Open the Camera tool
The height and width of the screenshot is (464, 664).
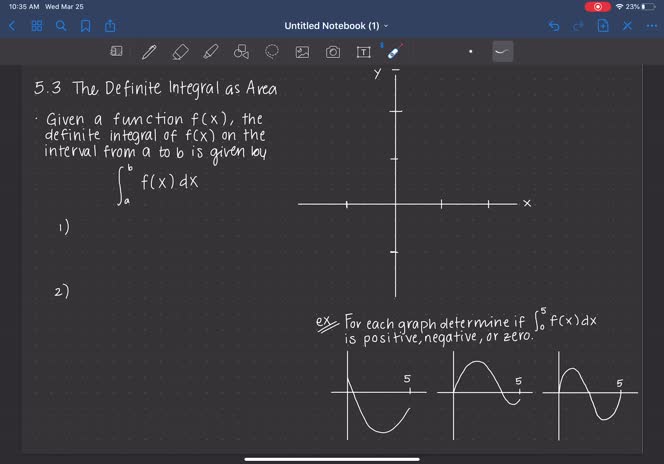click(x=333, y=52)
